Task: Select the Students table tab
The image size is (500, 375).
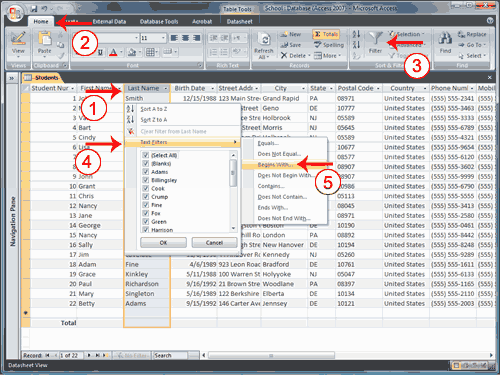Action: (x=42, y=78)
